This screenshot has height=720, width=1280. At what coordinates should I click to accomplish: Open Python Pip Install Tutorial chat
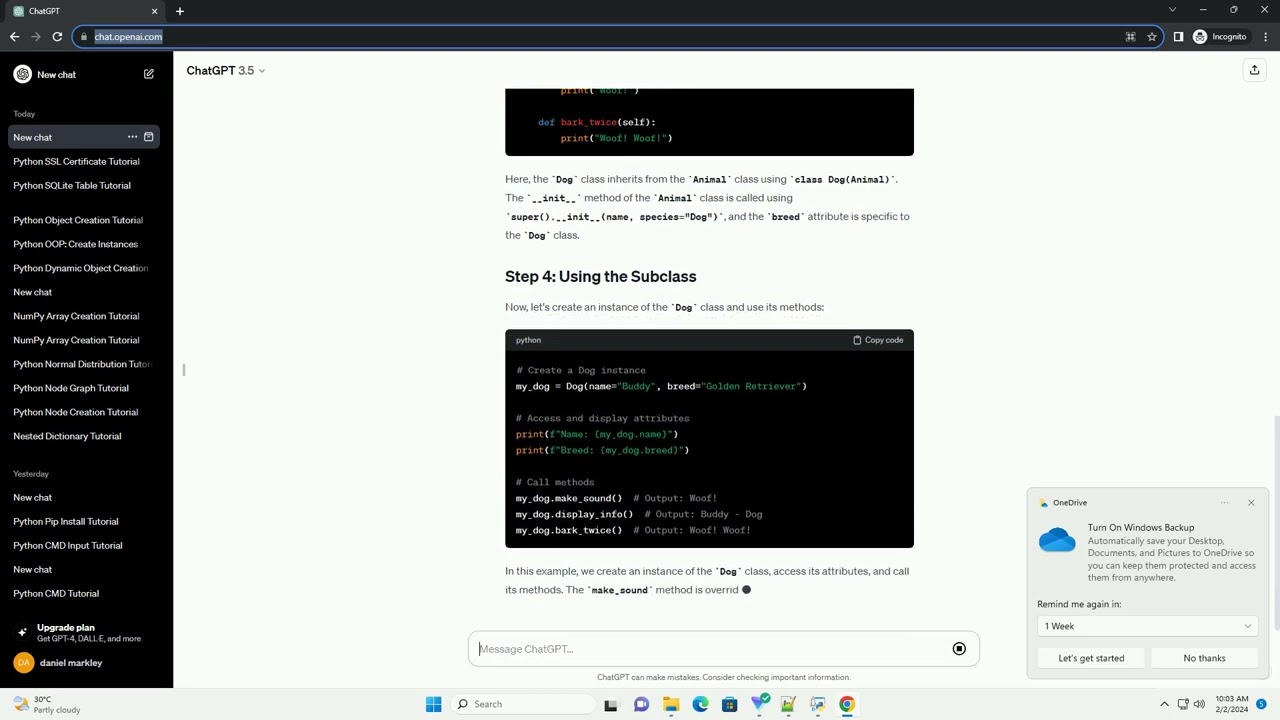pyautogui.click(x=65, y=521)
